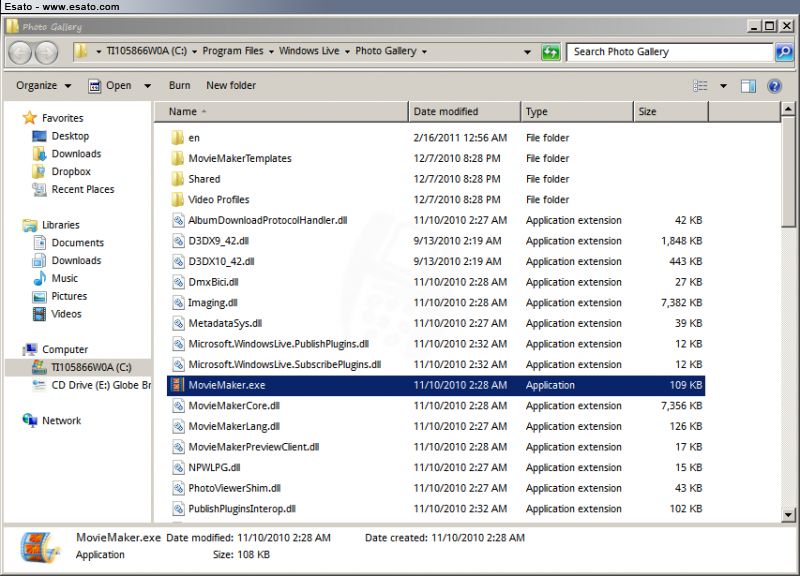800x576 pixels.
Task: Select Documents under Libraries
Action: click(78, 243)
